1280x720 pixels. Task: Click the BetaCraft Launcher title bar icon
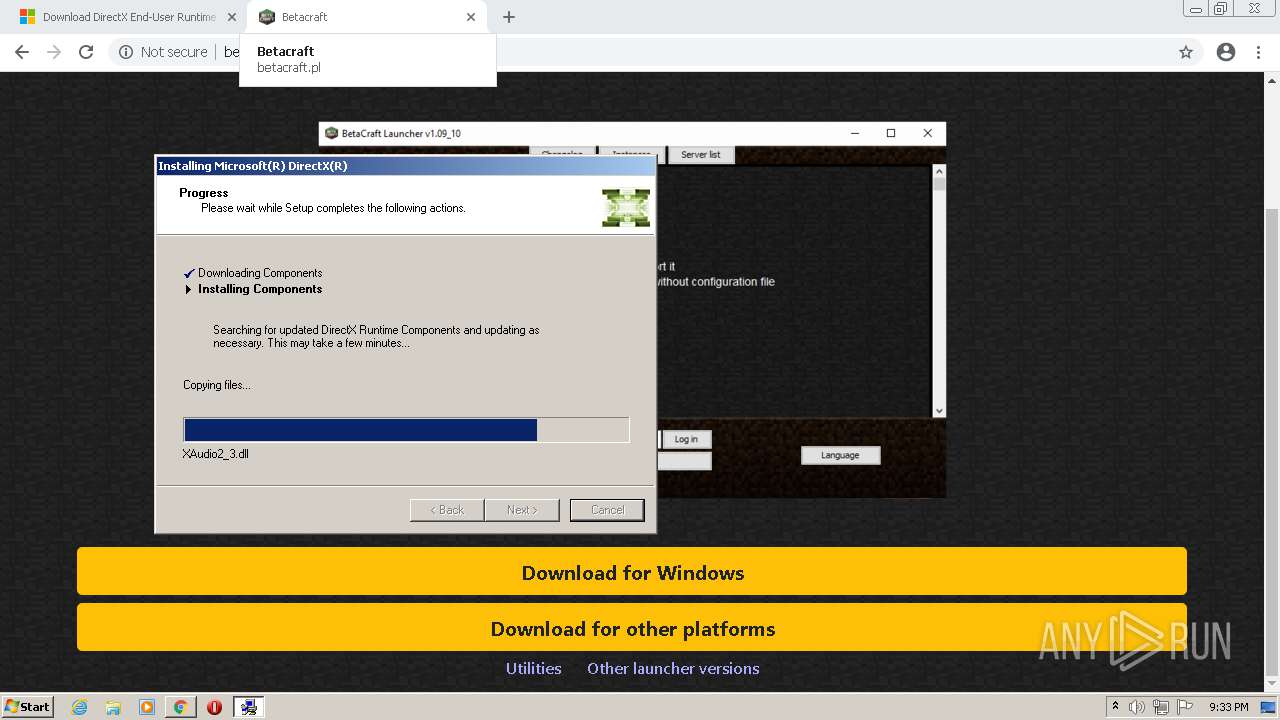[x=331, y=133]
